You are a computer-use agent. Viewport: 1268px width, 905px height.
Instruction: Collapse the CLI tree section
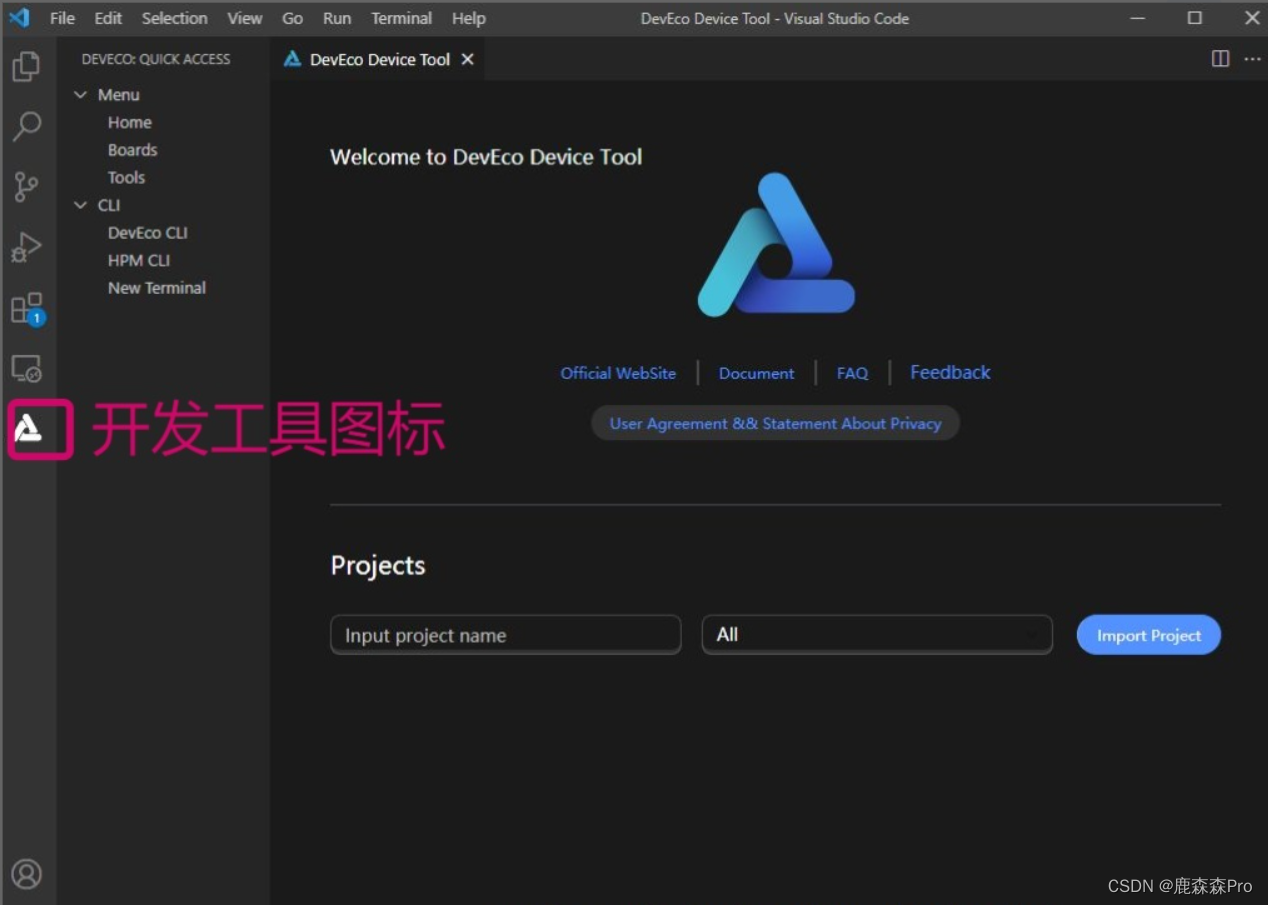[81, 205]
